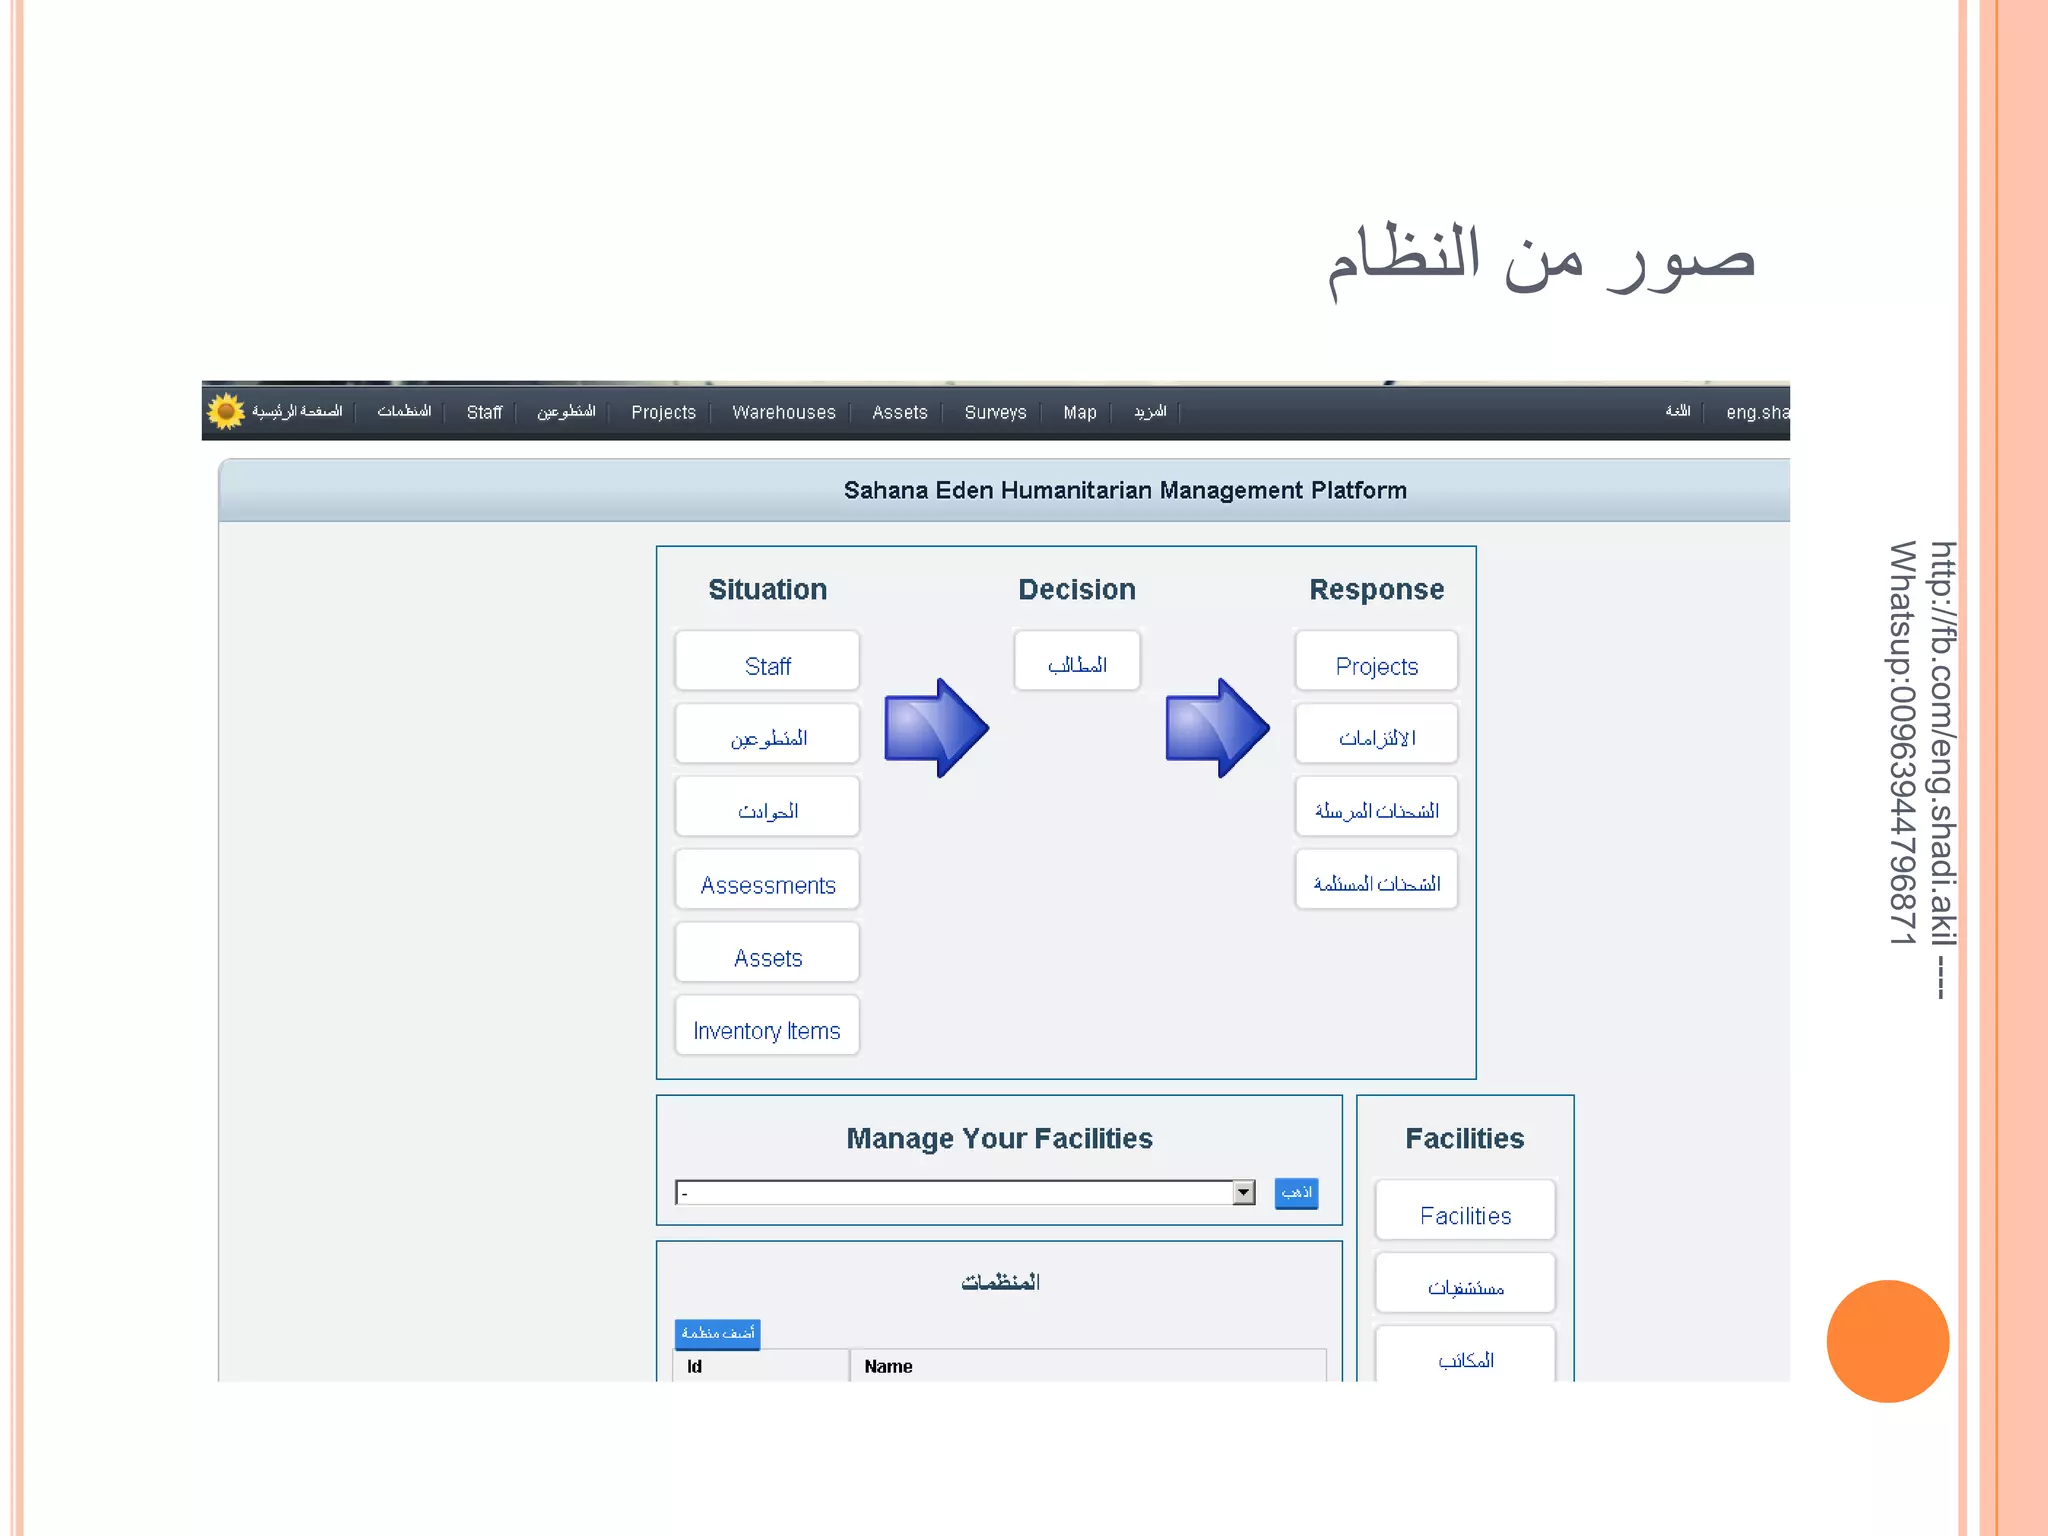Expand the Manage Your Facilities dropdown

[965, 1192]
